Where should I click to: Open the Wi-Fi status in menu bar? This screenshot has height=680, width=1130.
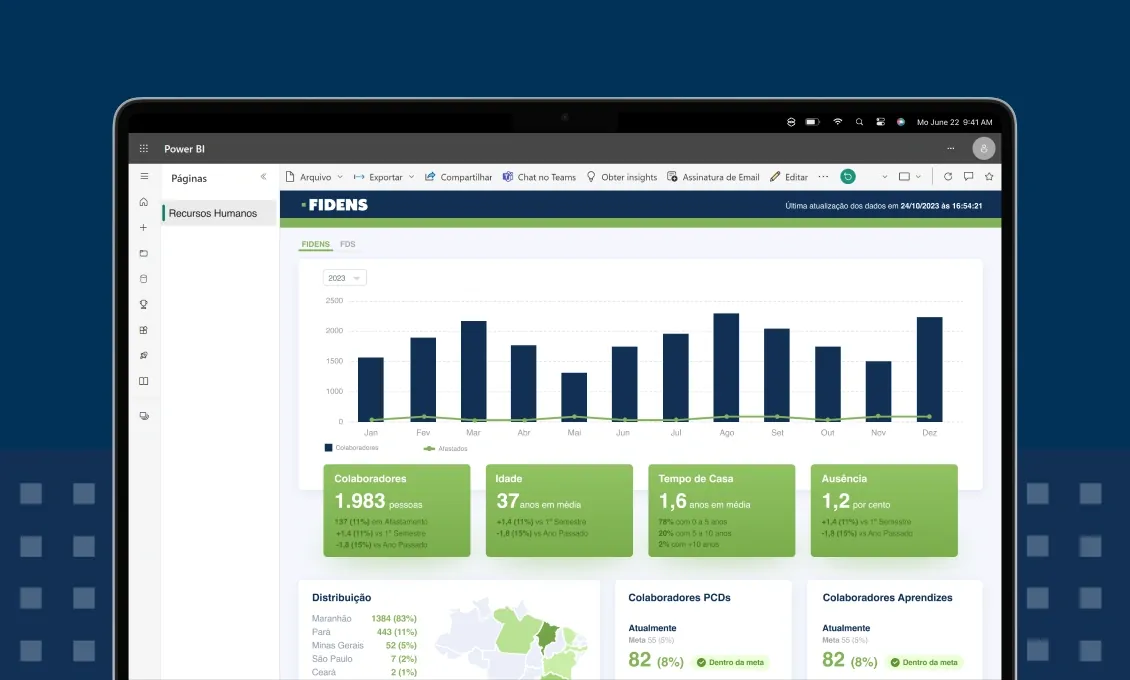[837, 122]
